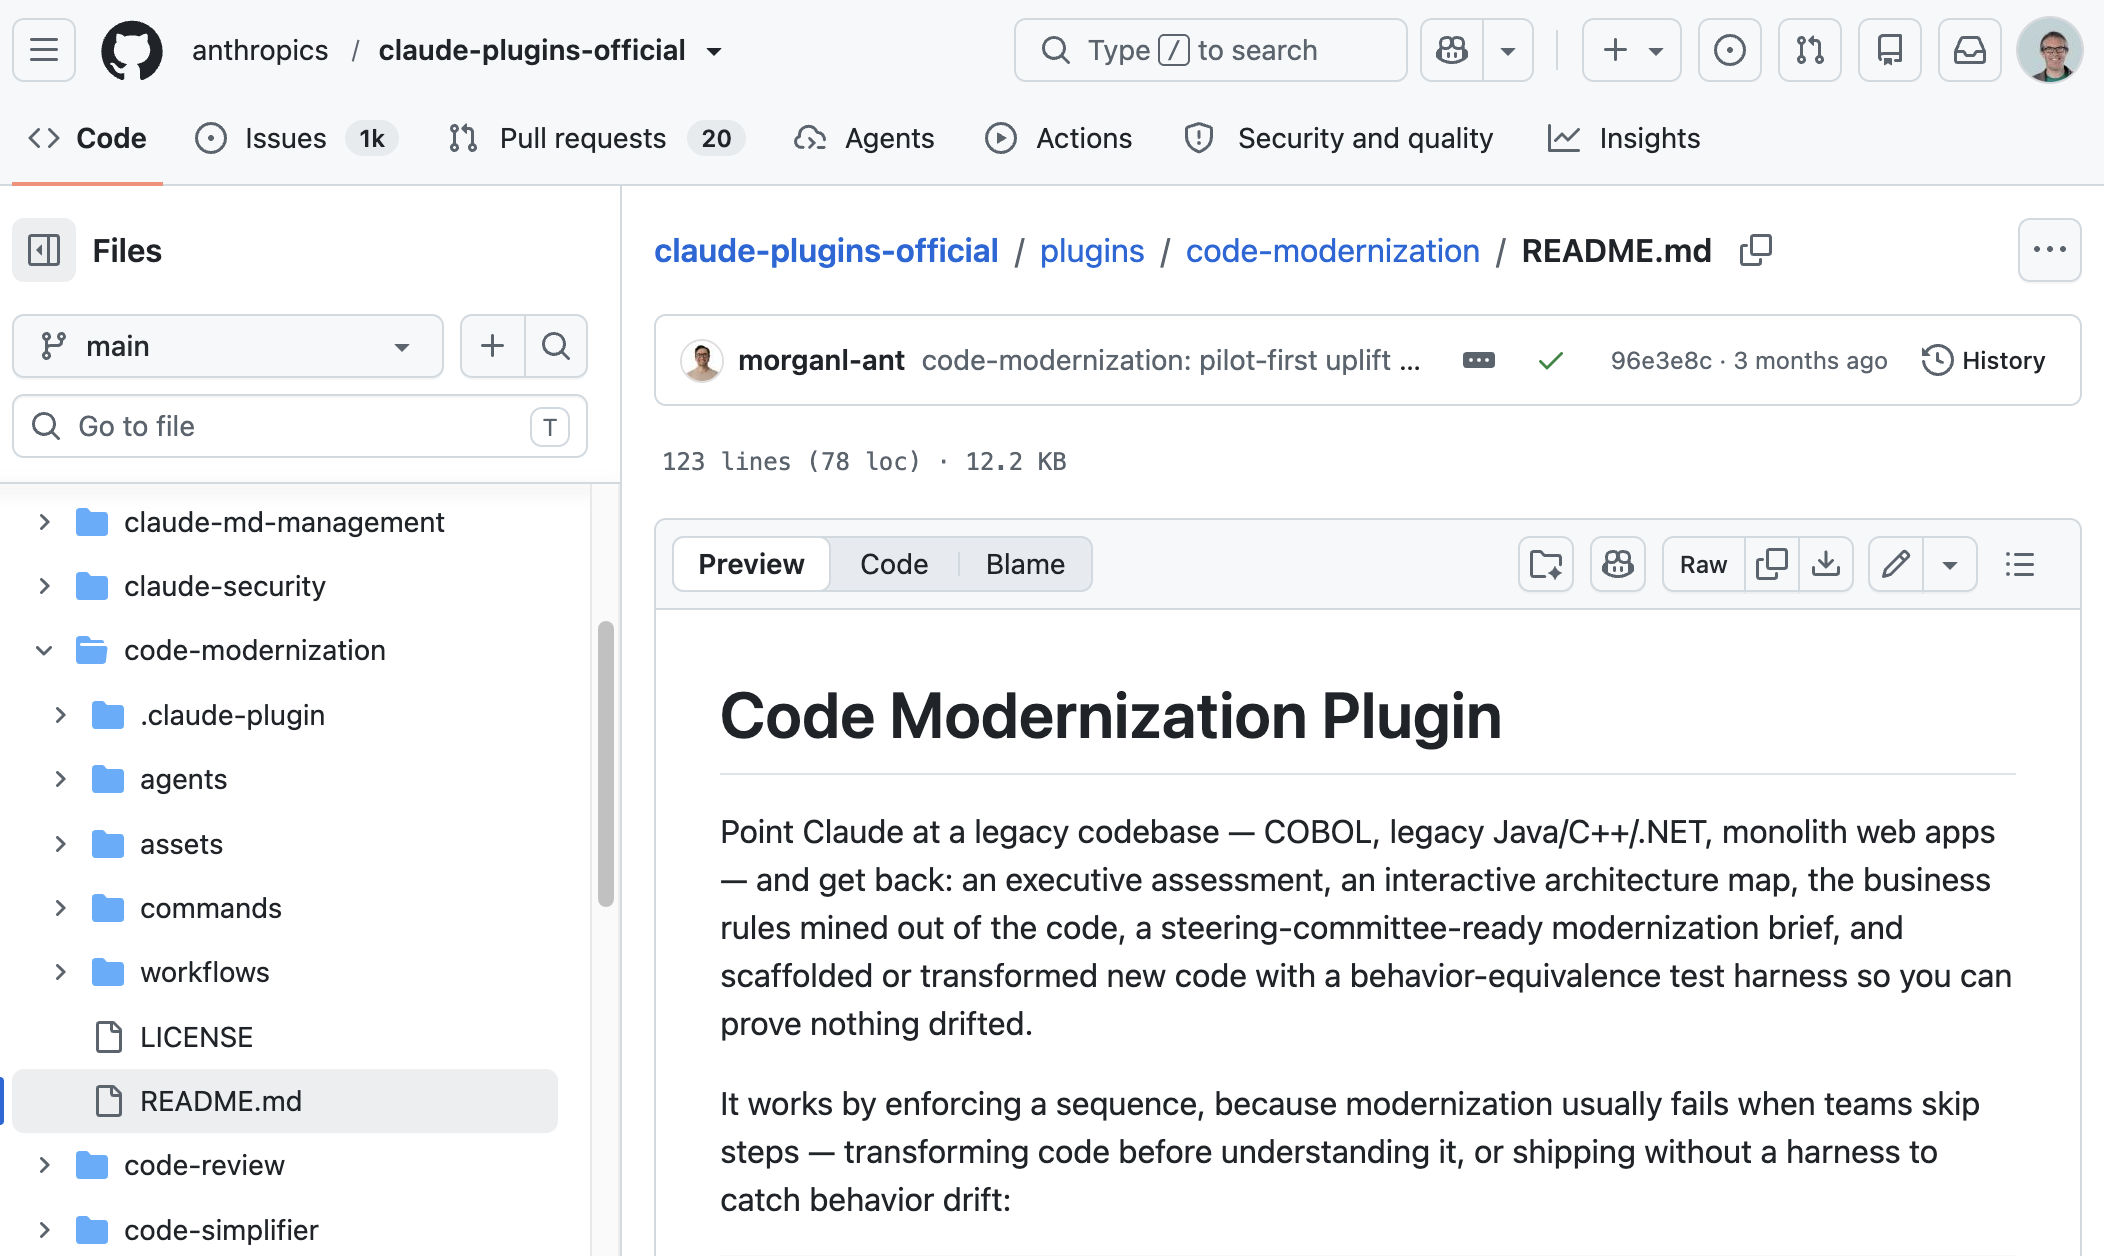
Task: Expand the commands folder
Action: click(x=60, y=908)
